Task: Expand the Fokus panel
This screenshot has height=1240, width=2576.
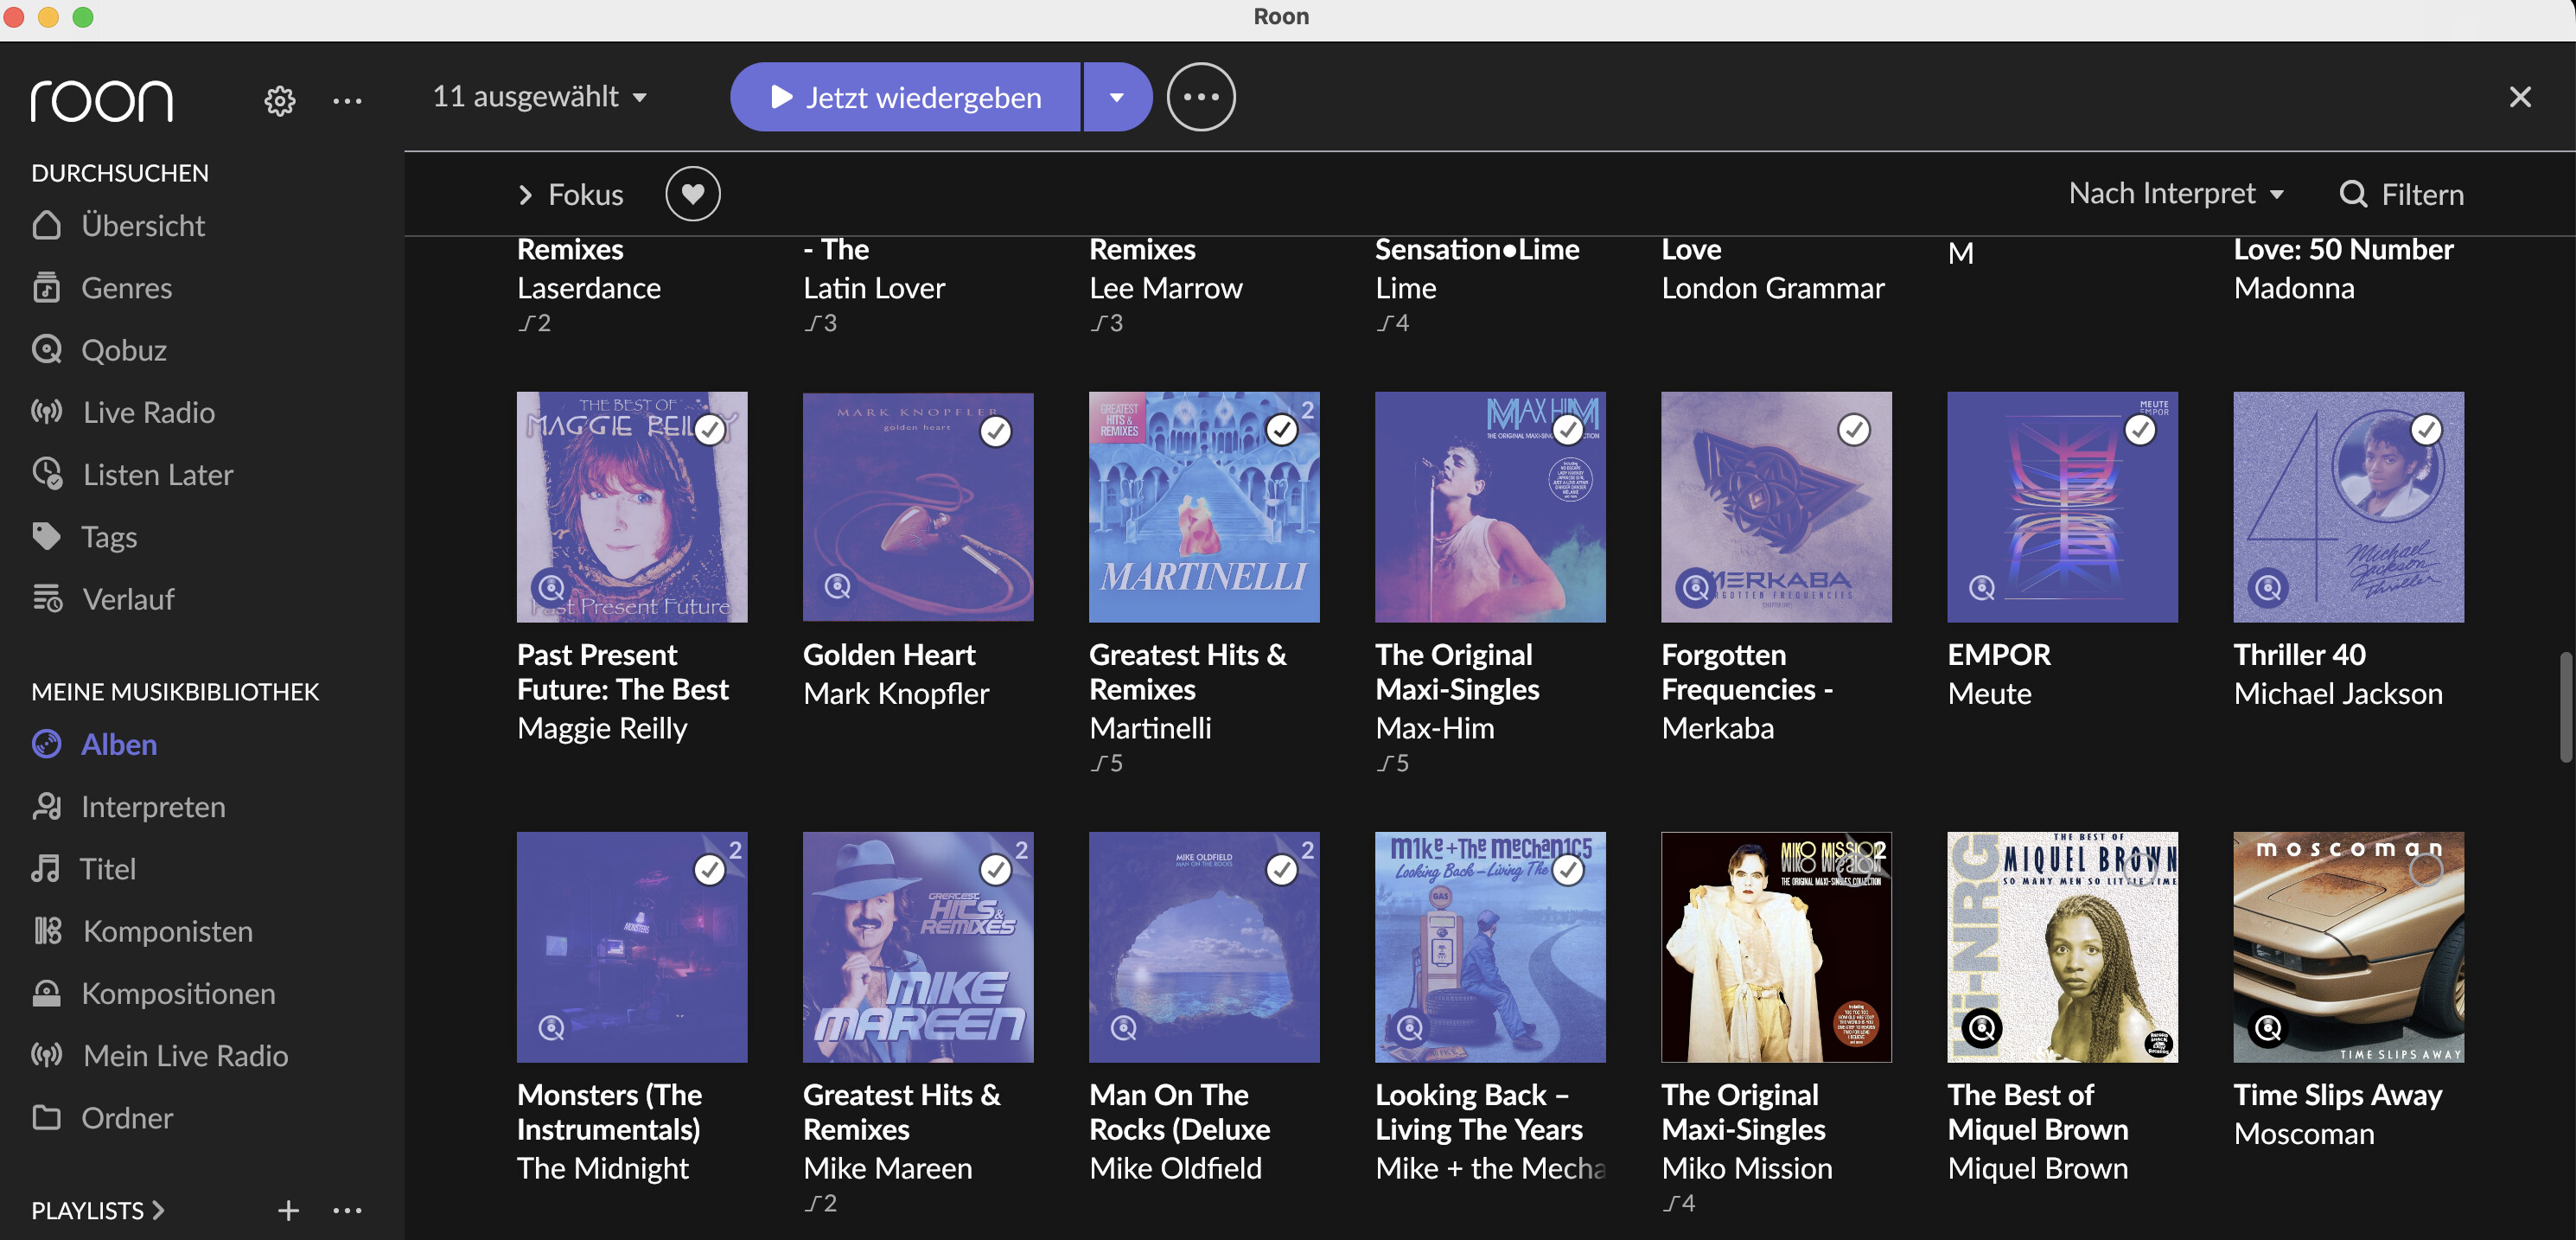Action: tap(570, 194)
